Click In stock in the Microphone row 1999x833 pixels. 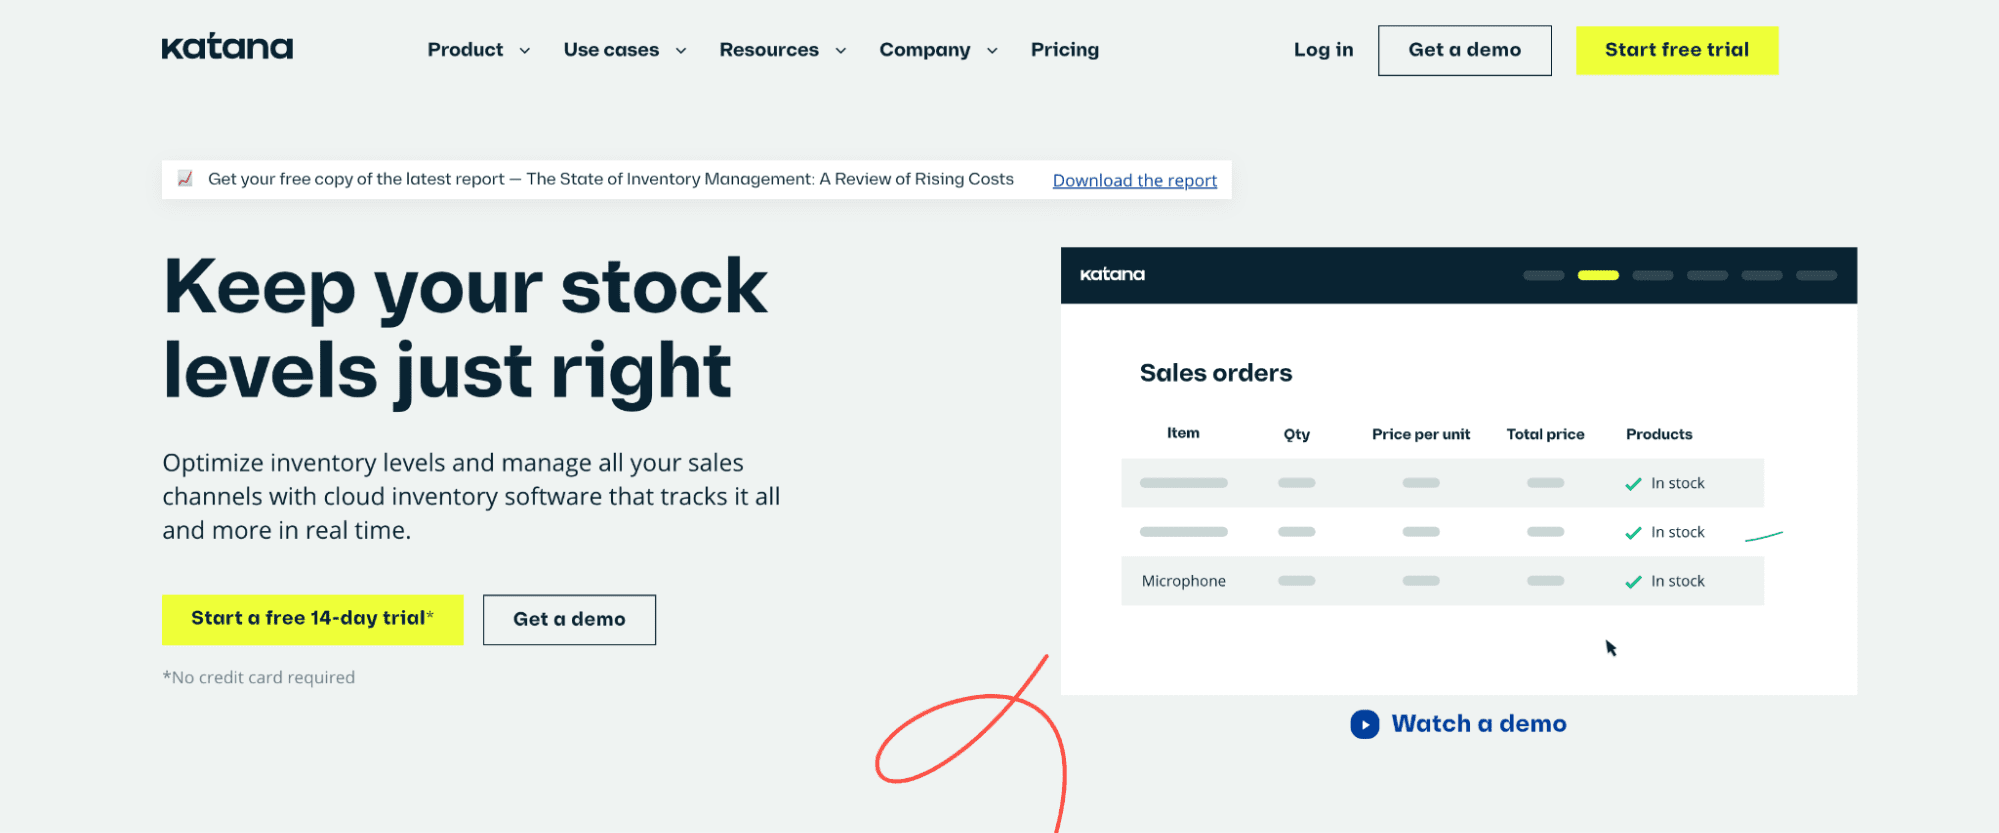pyautogui.click(x=1677, y=581)
